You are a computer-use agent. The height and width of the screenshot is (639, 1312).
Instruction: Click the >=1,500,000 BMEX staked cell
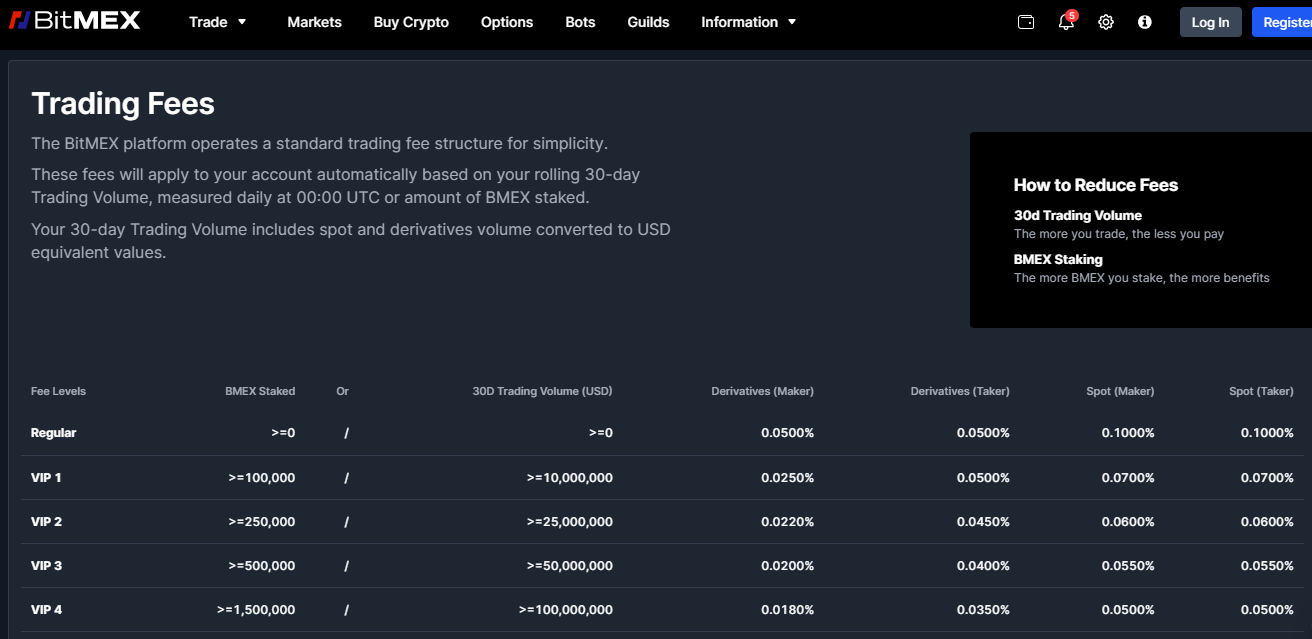point(256,610)
